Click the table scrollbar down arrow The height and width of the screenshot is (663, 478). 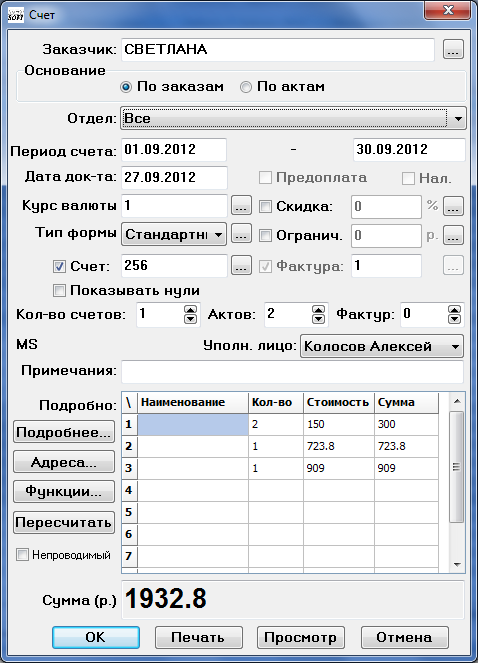point(457,564)
